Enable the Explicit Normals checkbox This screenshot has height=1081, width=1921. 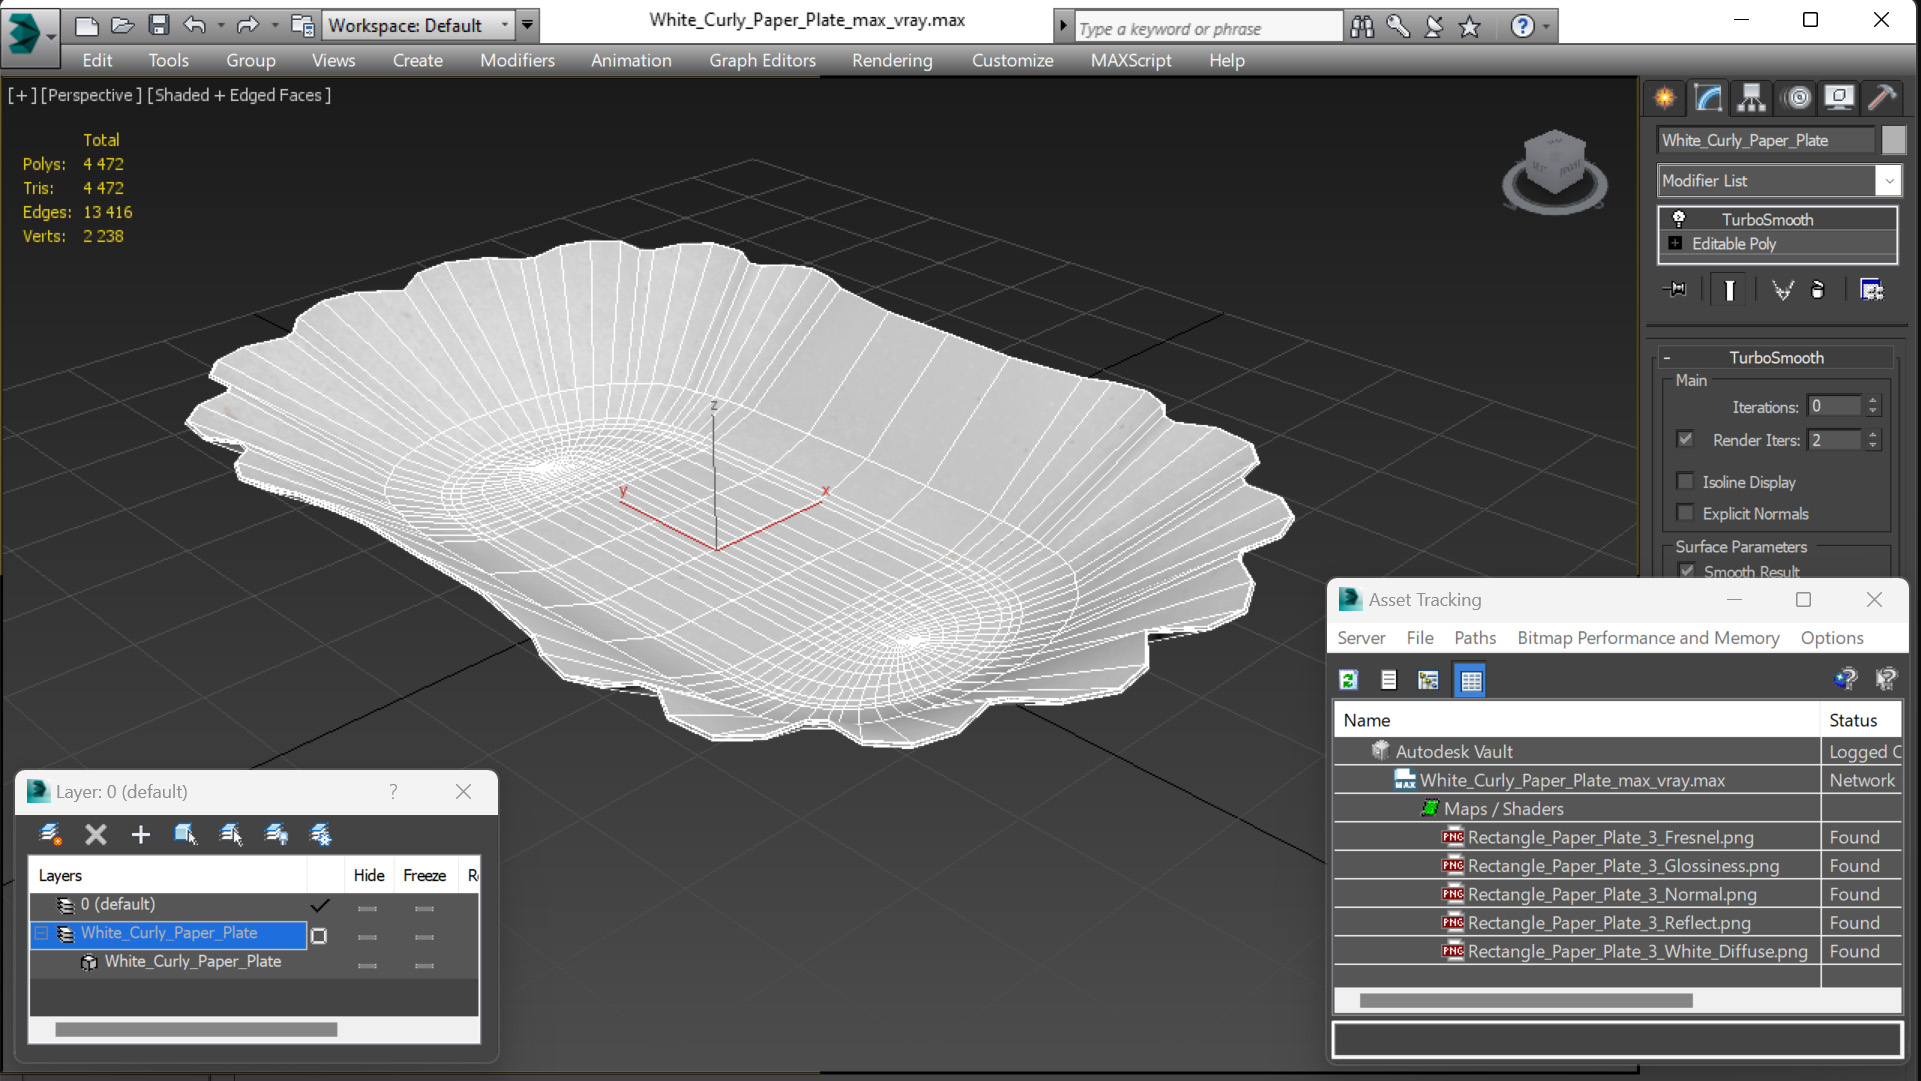pyautogui.click(x=1686, y=513)
